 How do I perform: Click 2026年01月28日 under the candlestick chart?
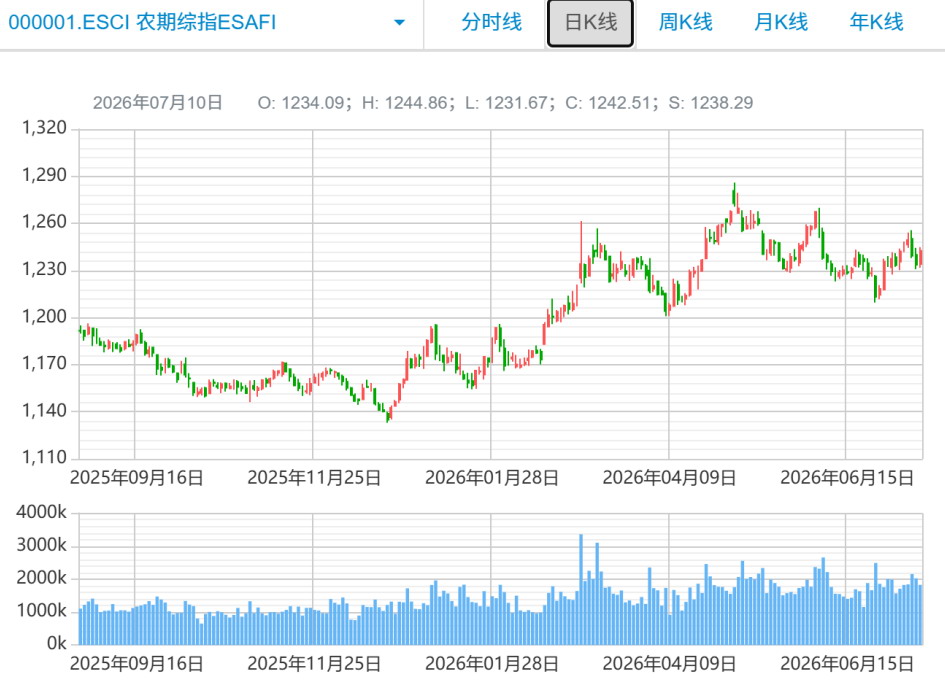point(492,478)
